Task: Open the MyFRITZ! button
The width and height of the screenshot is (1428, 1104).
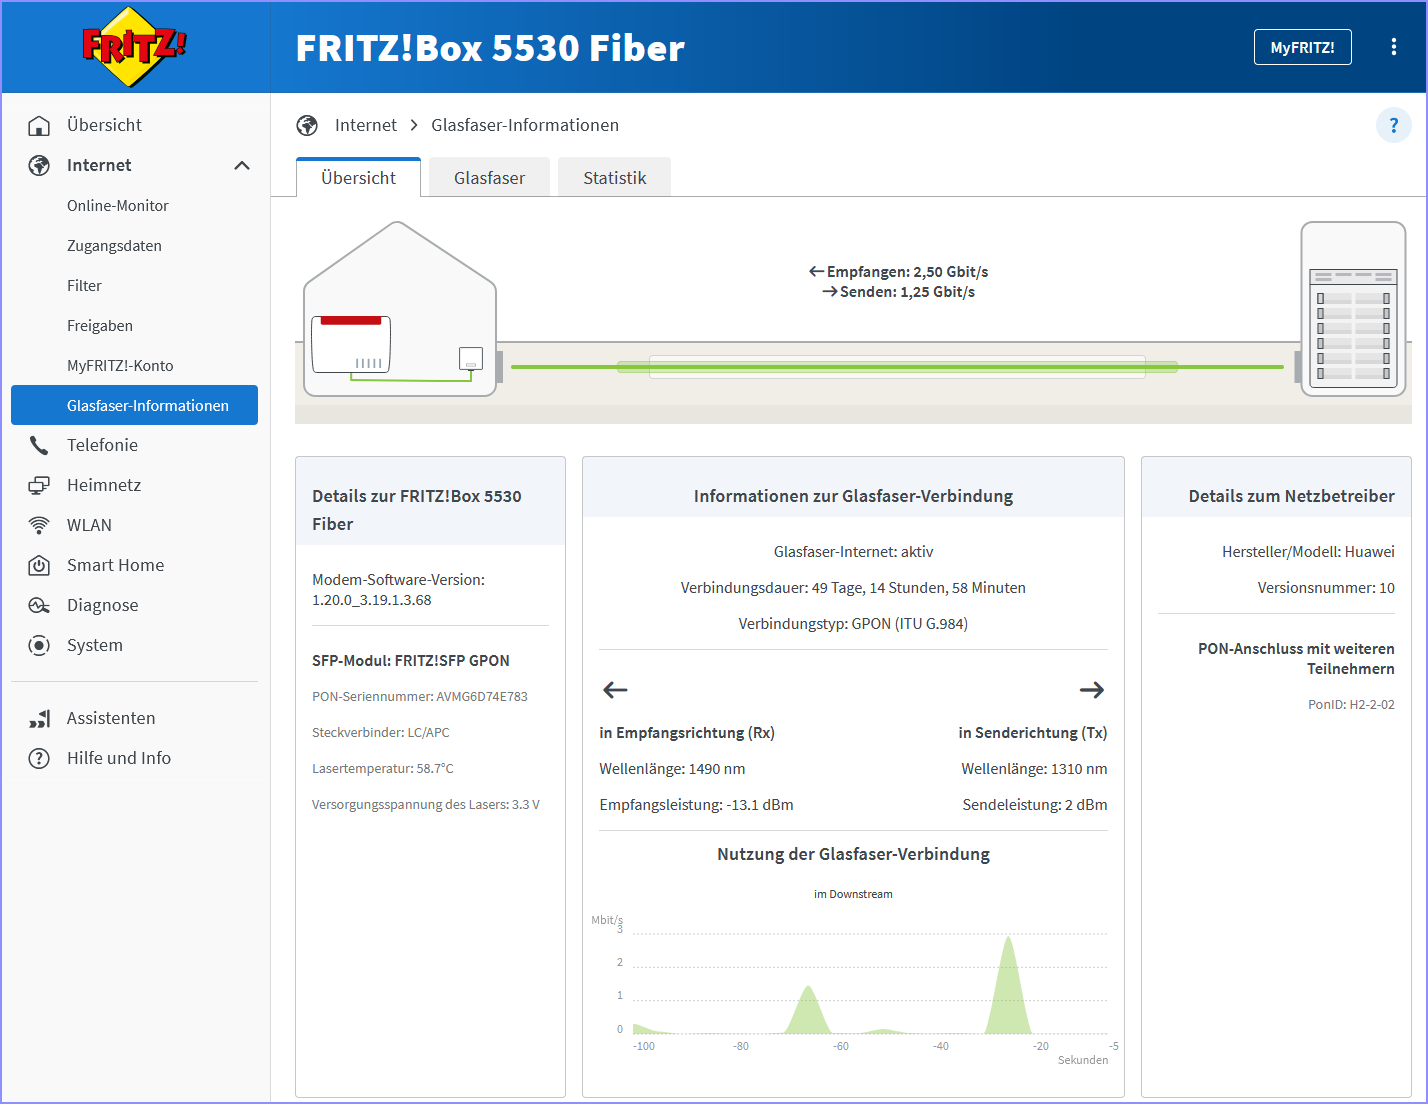Action: click(x=1302, y=47)
